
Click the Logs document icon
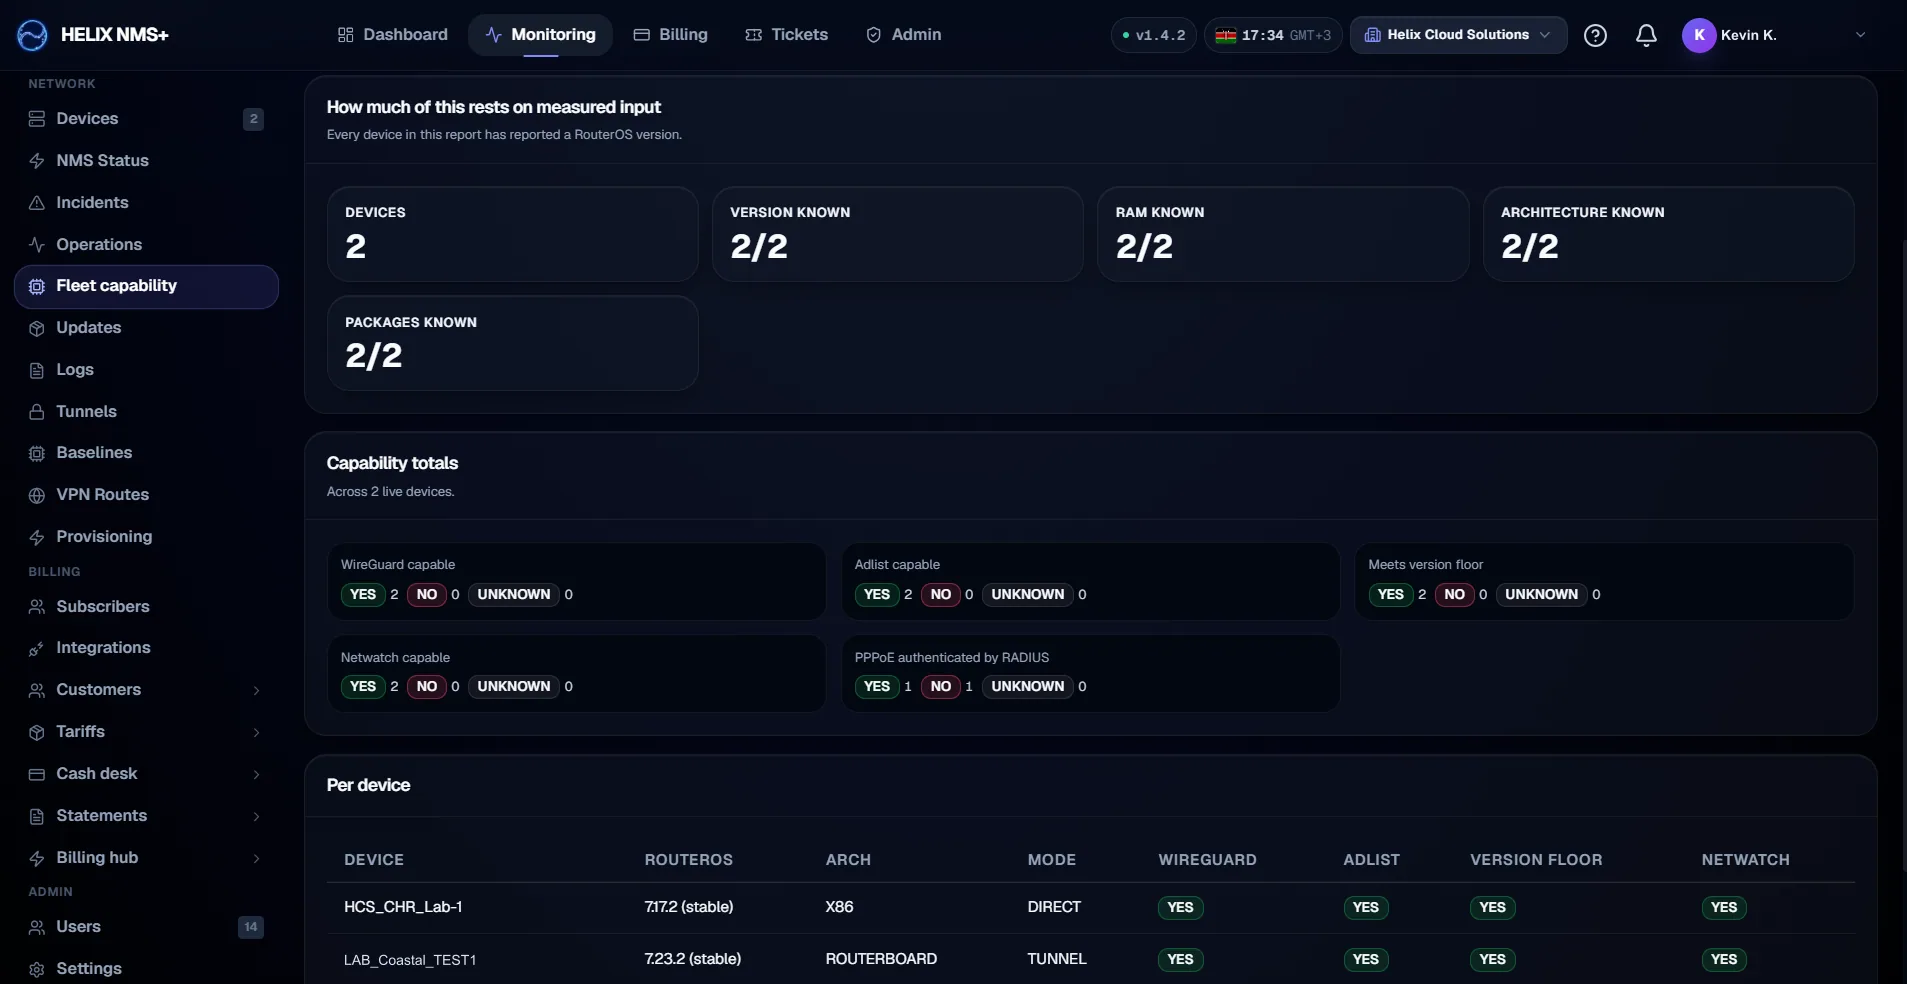[x=37, y=370]
